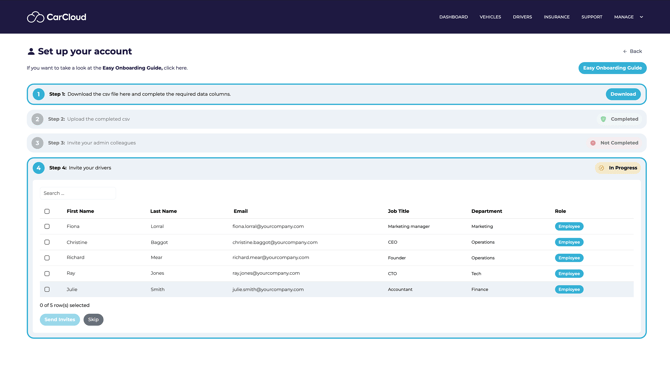Check the box for Ray Jones
The image size is (670, 379).
coord(47,273)
